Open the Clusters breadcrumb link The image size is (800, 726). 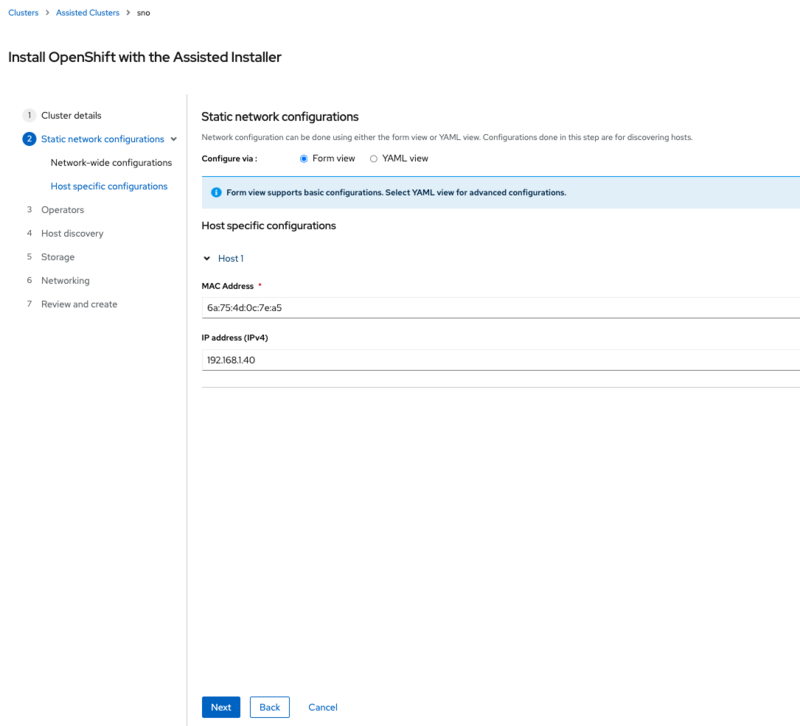(22, 12)
